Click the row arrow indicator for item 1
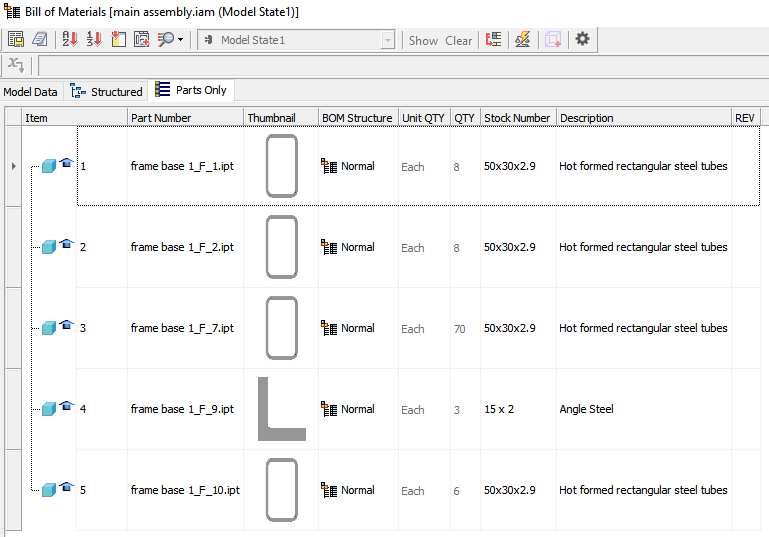Screen dimensions: 769x537 tap(13, 166)
